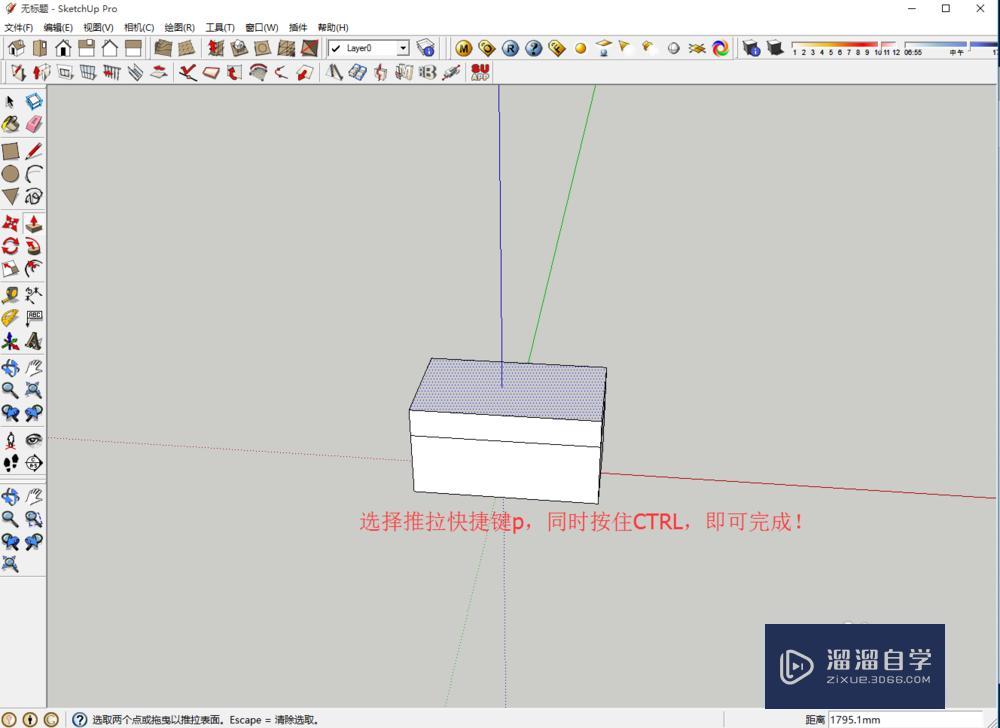Click the Sandbox Flip Edge icon
This screenshot has width=1000, height=728.
pyautogui.click(x=309, y=48)
